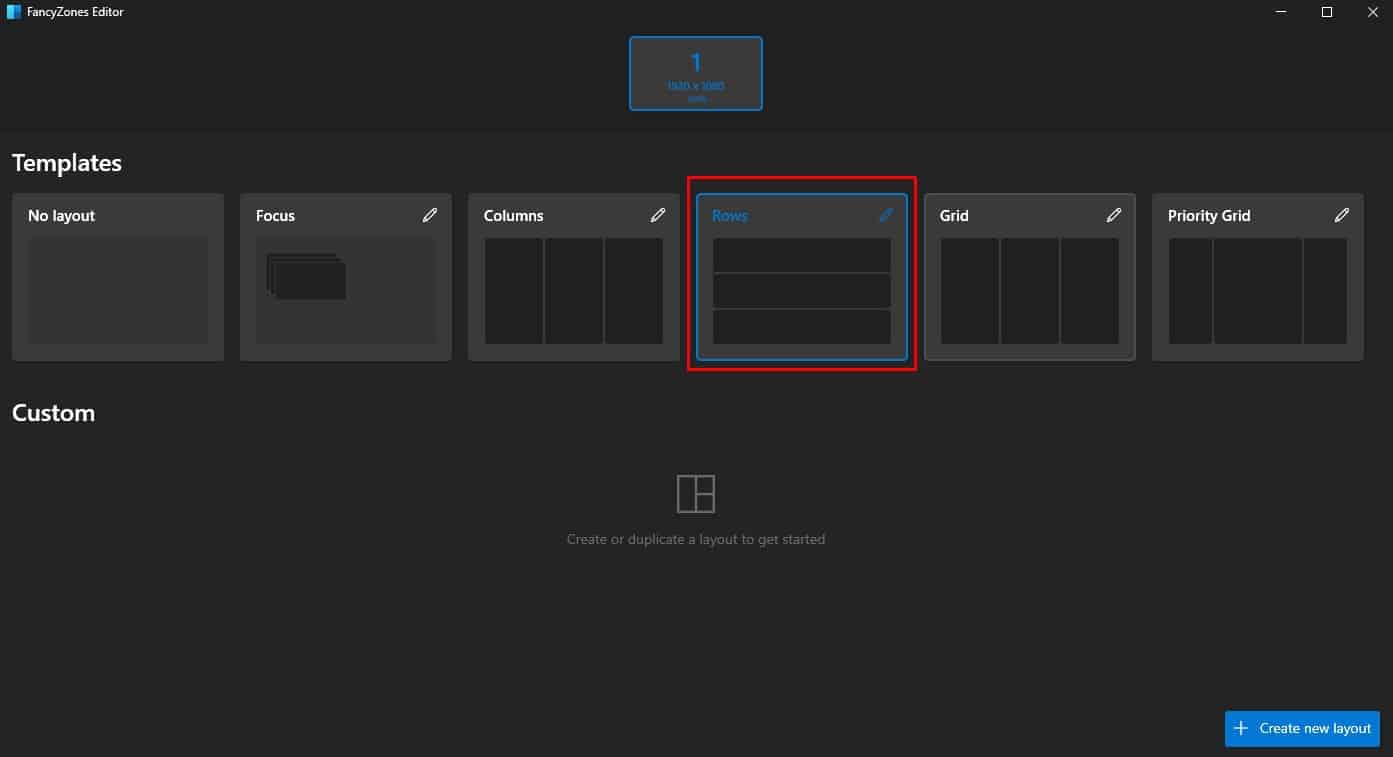Click the empty custom layout placeholder icon
Image resolution: width=1393 pixels, height=757 pixels.
pos(696,494)
